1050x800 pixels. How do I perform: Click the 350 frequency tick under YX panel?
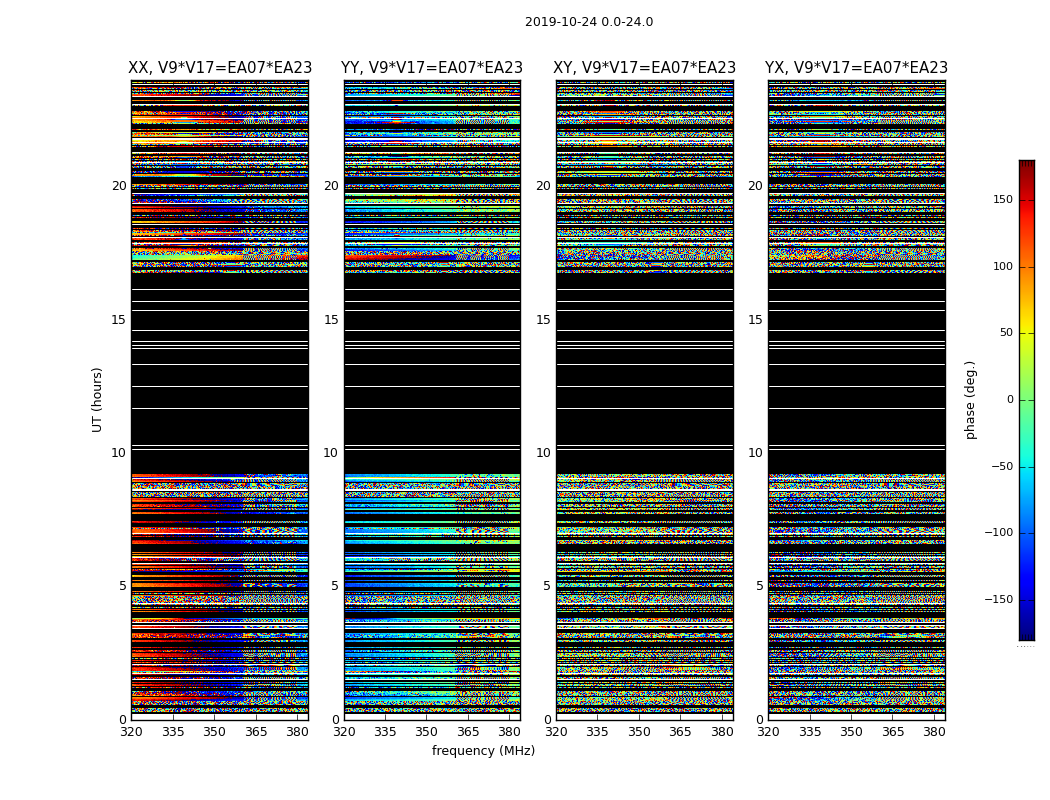coord(851,732)
